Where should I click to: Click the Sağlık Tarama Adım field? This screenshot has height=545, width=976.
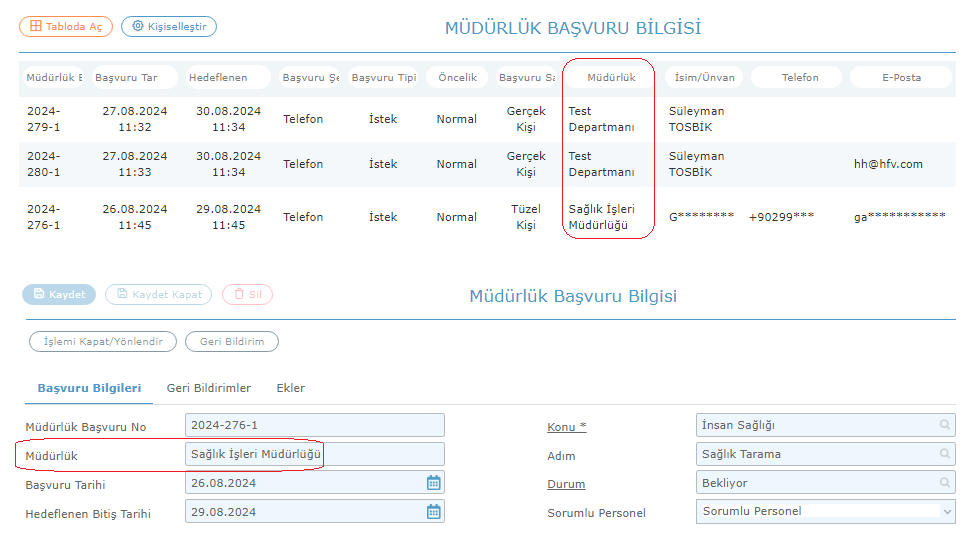825,454
